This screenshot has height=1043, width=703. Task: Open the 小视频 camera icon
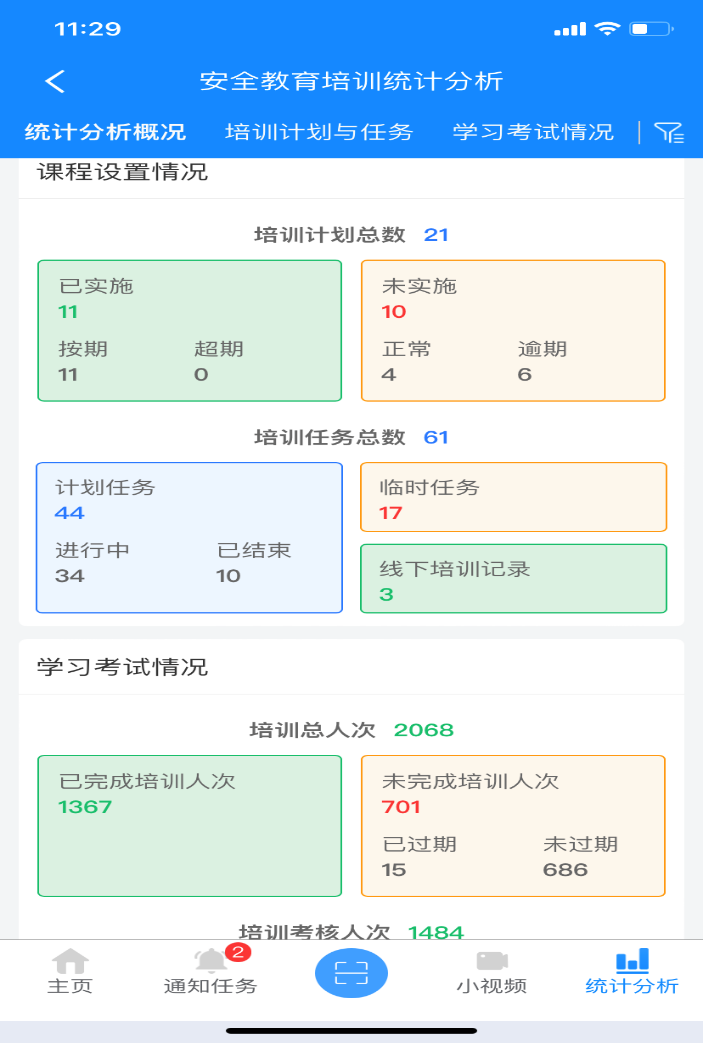click(x=491, y=961)
